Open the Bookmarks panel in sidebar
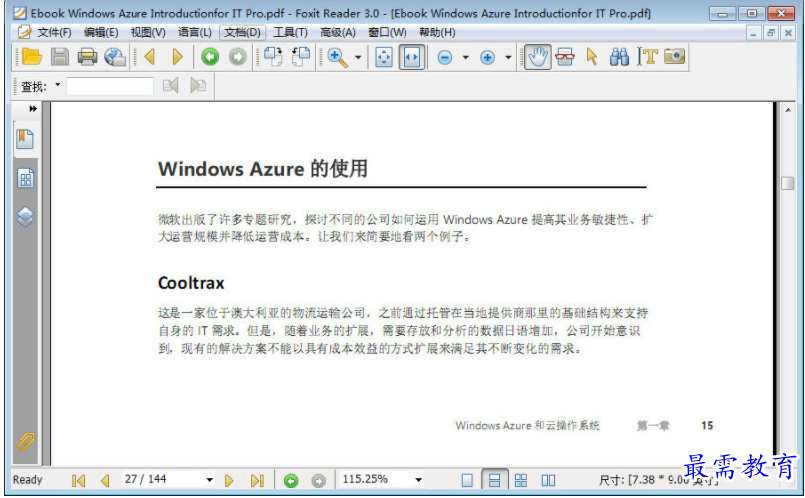 [x=25, y=139]
